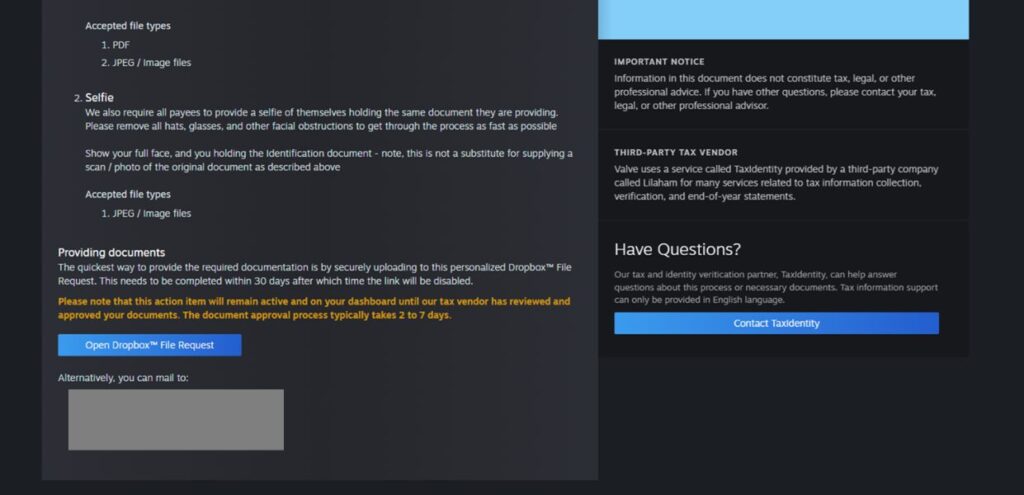This screenshot has width=1024, height=495.
Task: Click the Contact TaxIdentity button
Action: [776, 323]
